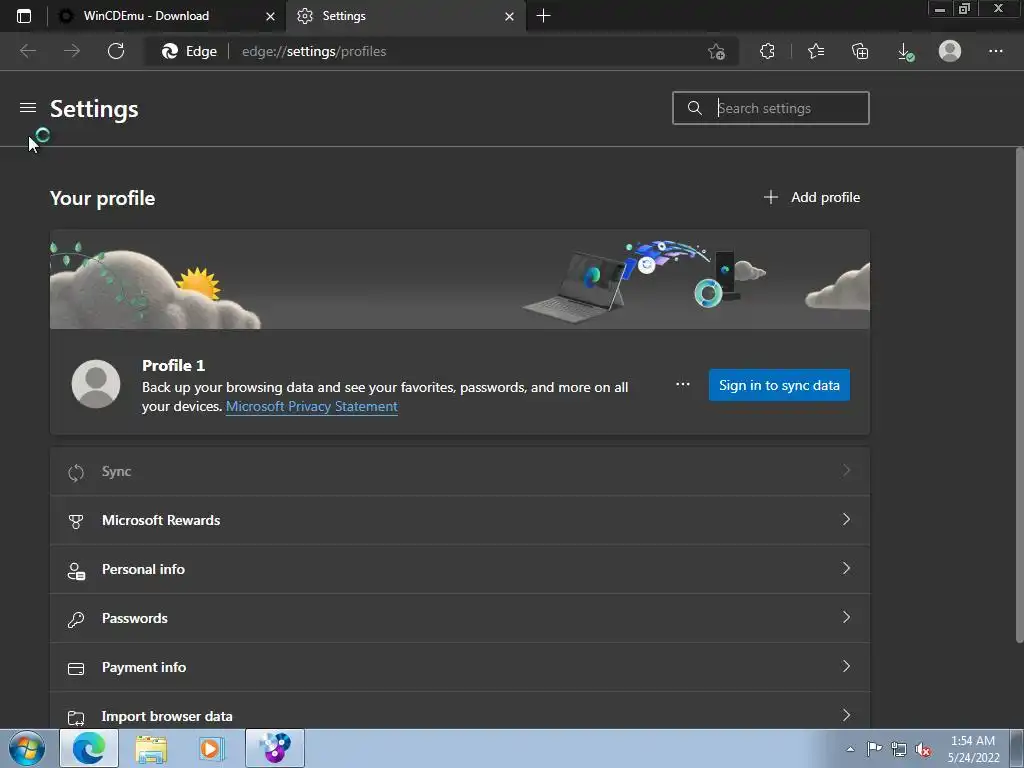Click the Personal info person icon
The image size is (1024, 768).
76,571
